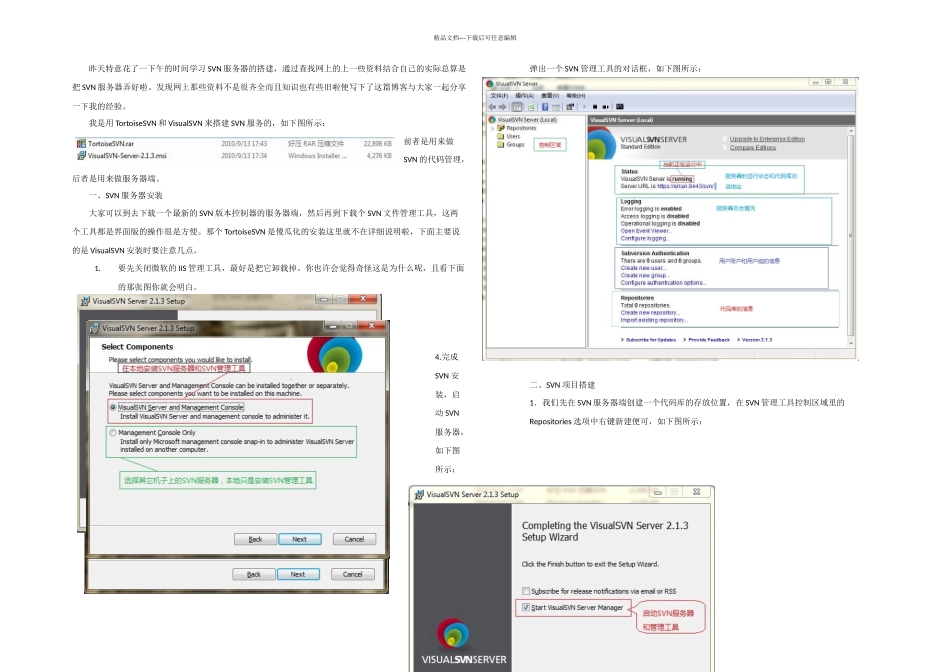Click Back in Select Components dialog
Viewport: 950px width, 672px height.
[256, 539]
